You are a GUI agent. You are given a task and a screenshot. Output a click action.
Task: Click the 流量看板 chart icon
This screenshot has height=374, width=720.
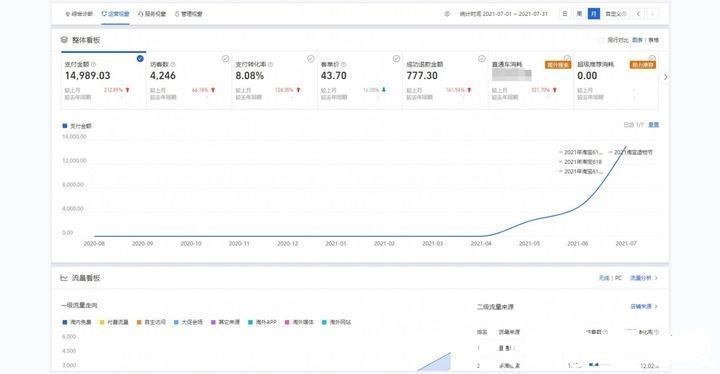pos(64,278)
